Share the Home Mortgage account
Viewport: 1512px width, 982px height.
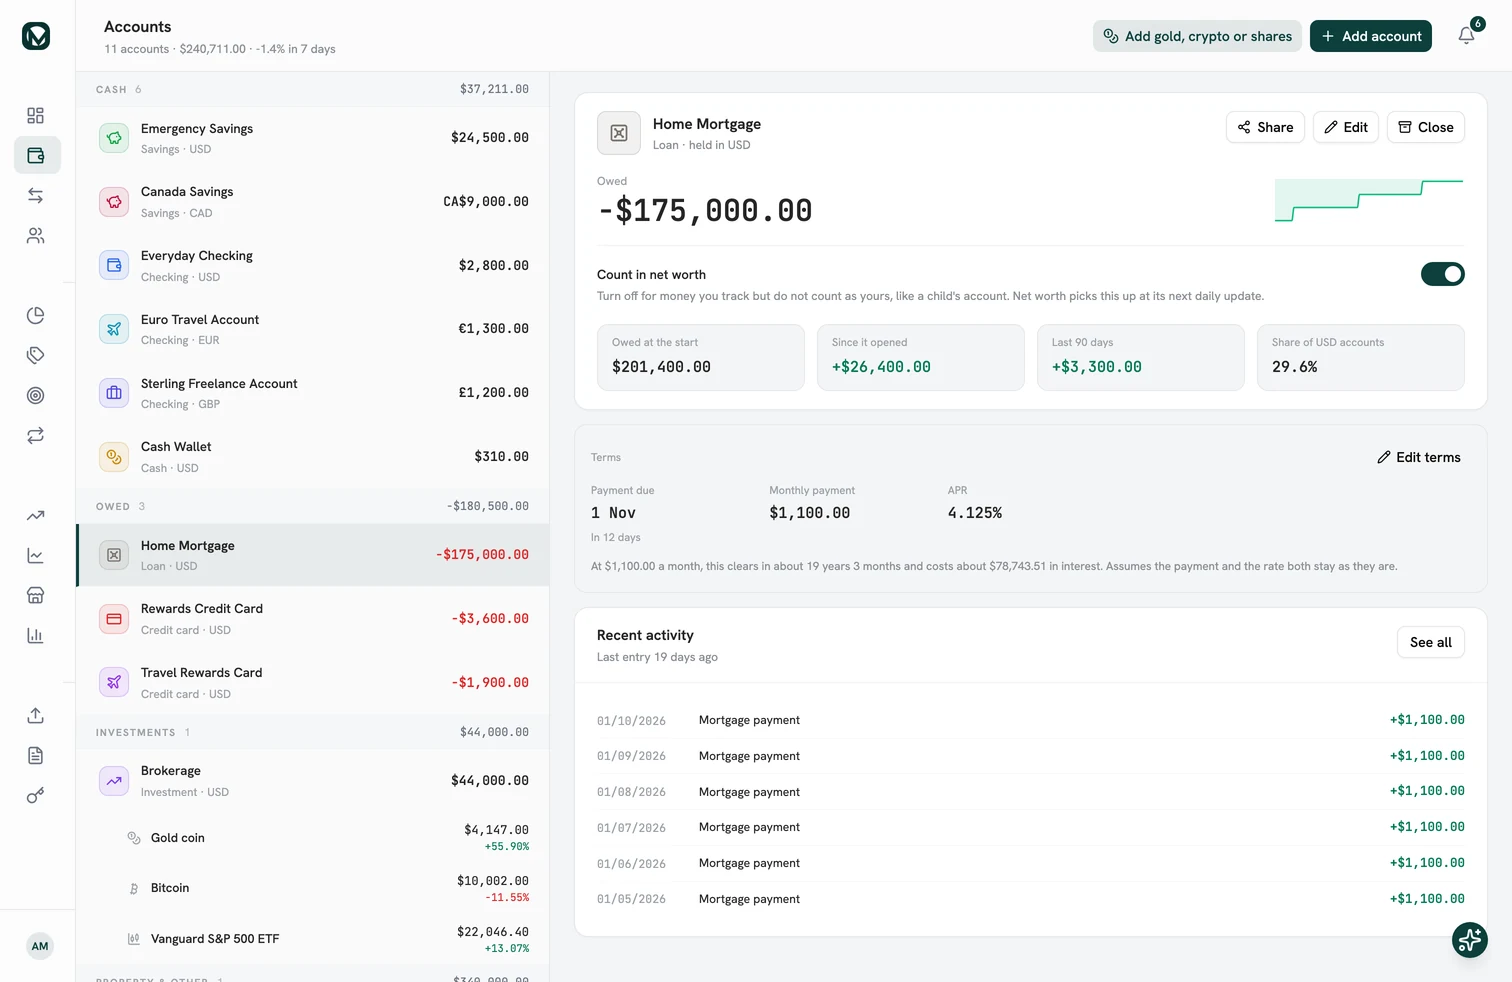click(1265, 127)
